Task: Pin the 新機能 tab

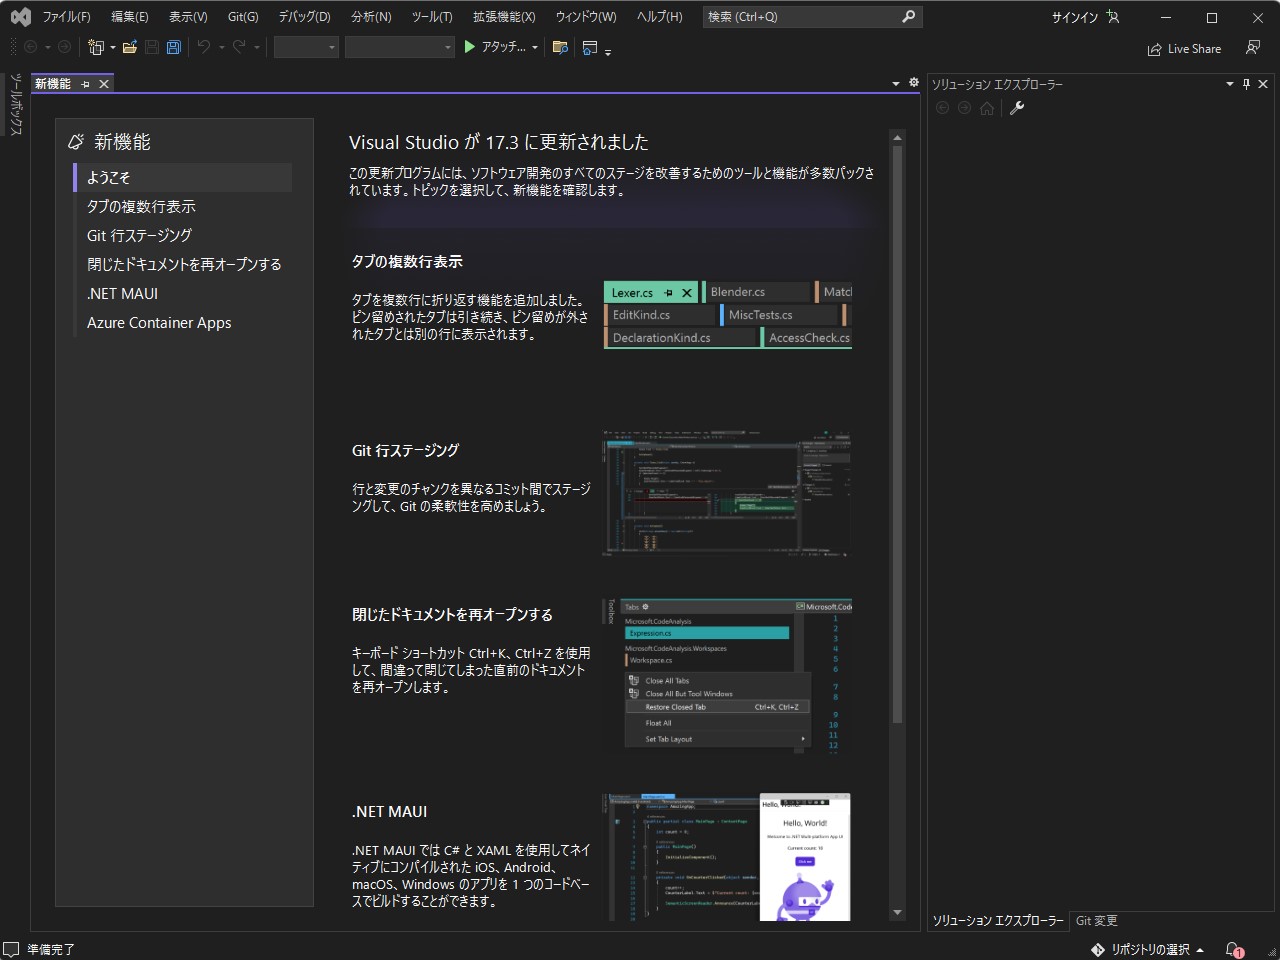Action: pos(85,84)
